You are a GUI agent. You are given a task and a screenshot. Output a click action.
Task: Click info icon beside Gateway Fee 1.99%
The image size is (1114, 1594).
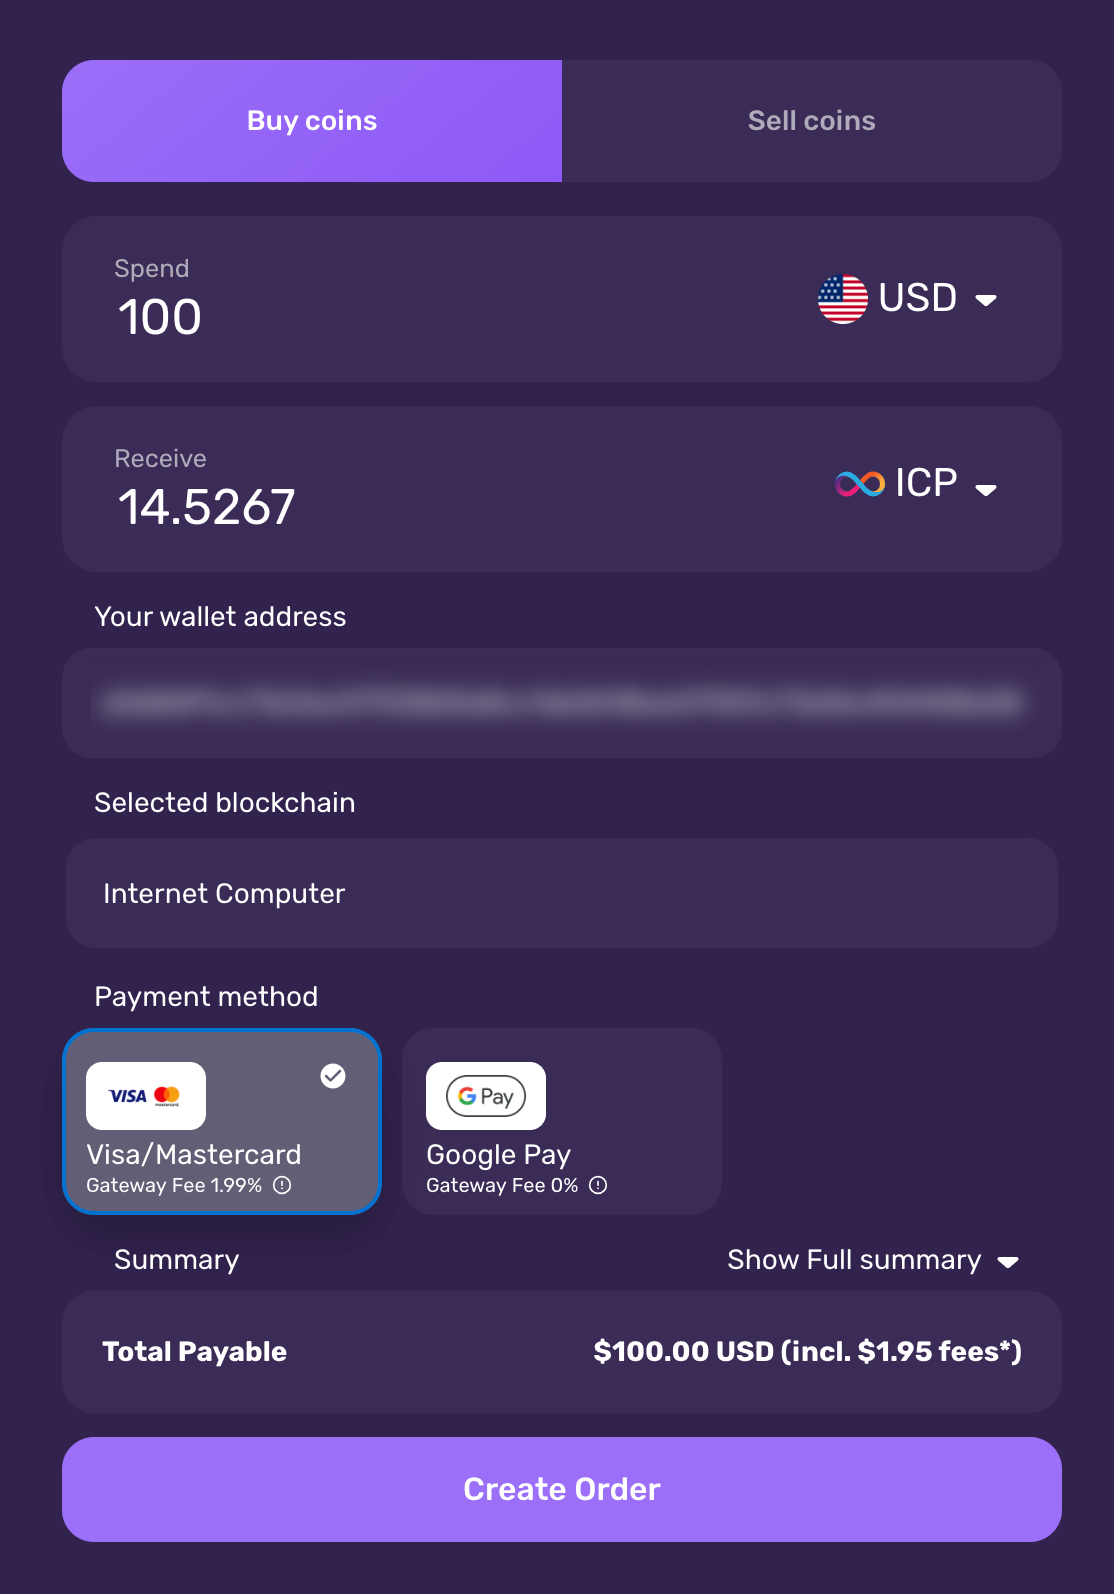[x=283, y=1185]
